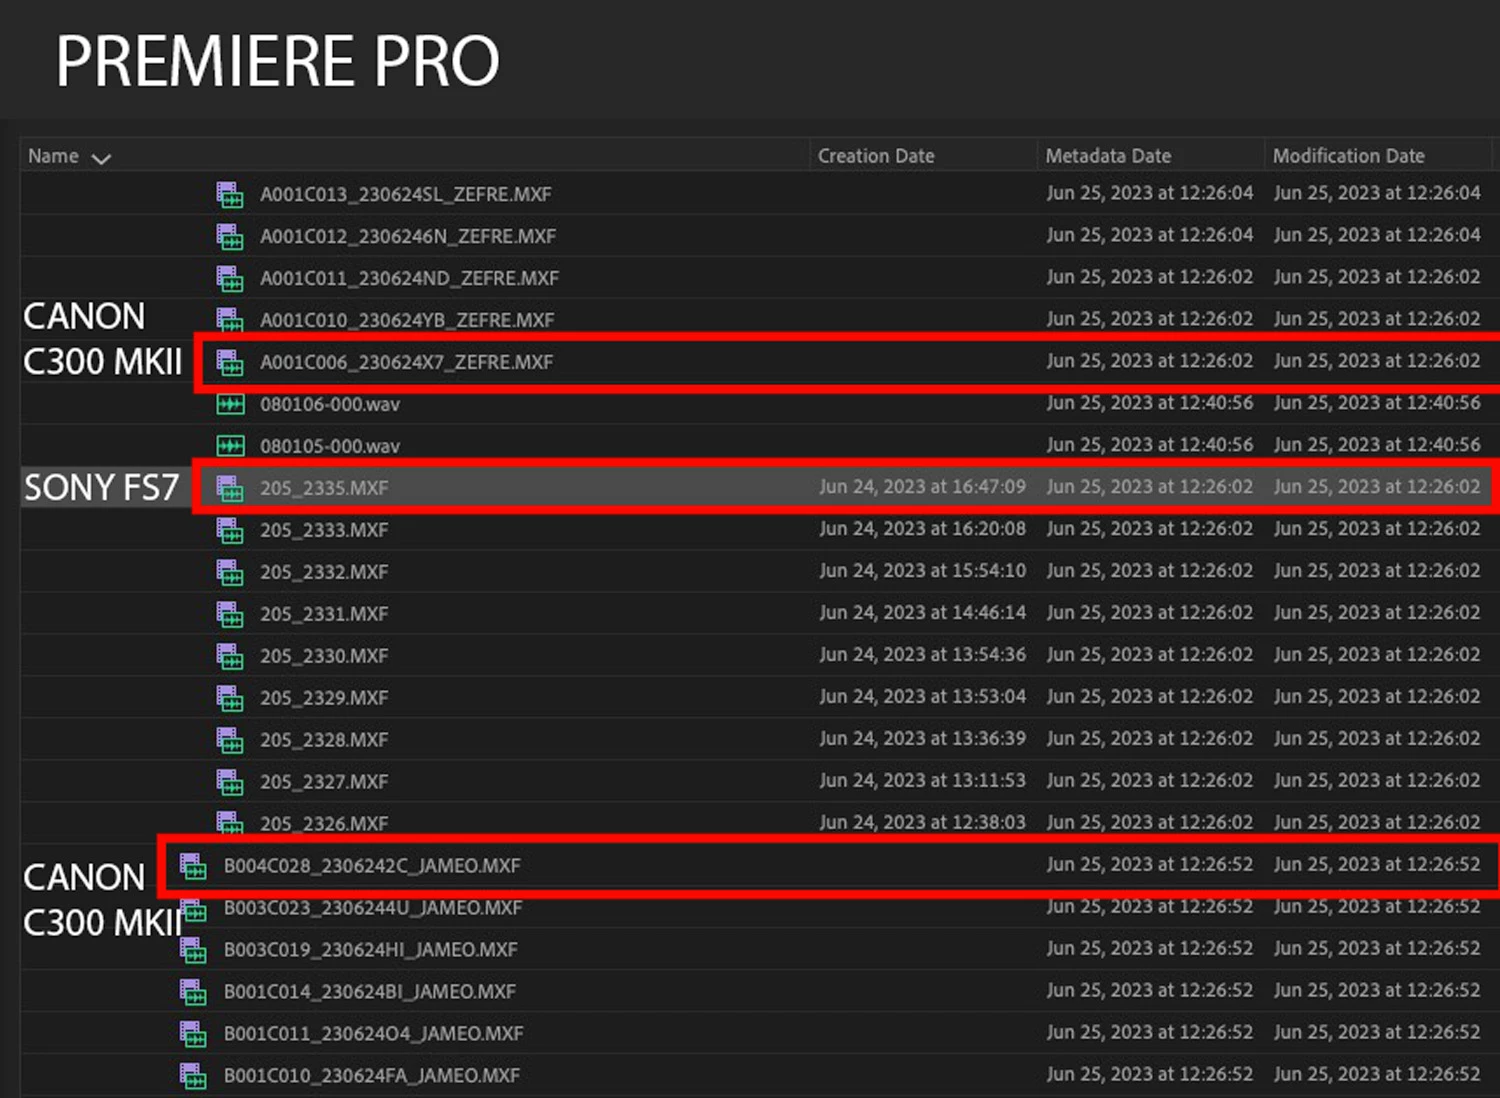Select clip name 205_2332.MXF
Viewport: 1500px width, 1098px height.
pyautogui.click(x=324, y=572)
